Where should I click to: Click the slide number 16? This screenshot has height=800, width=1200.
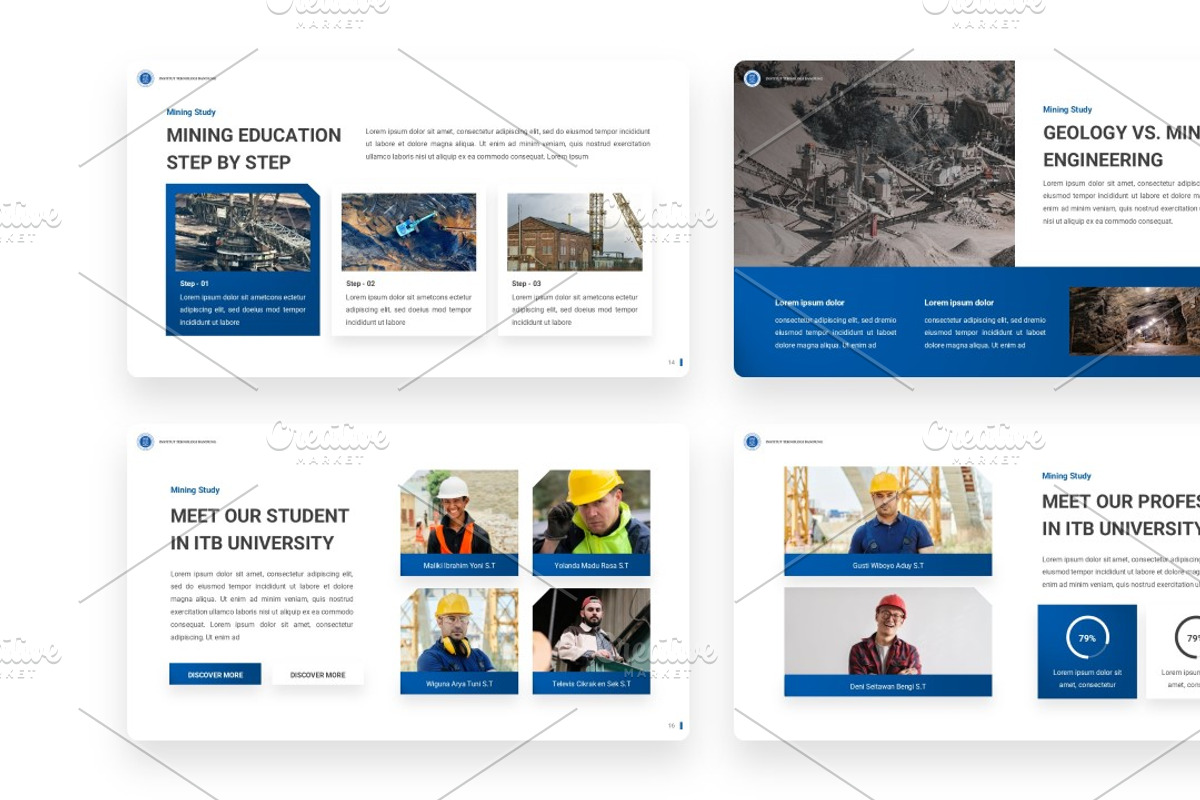point(672,726)
